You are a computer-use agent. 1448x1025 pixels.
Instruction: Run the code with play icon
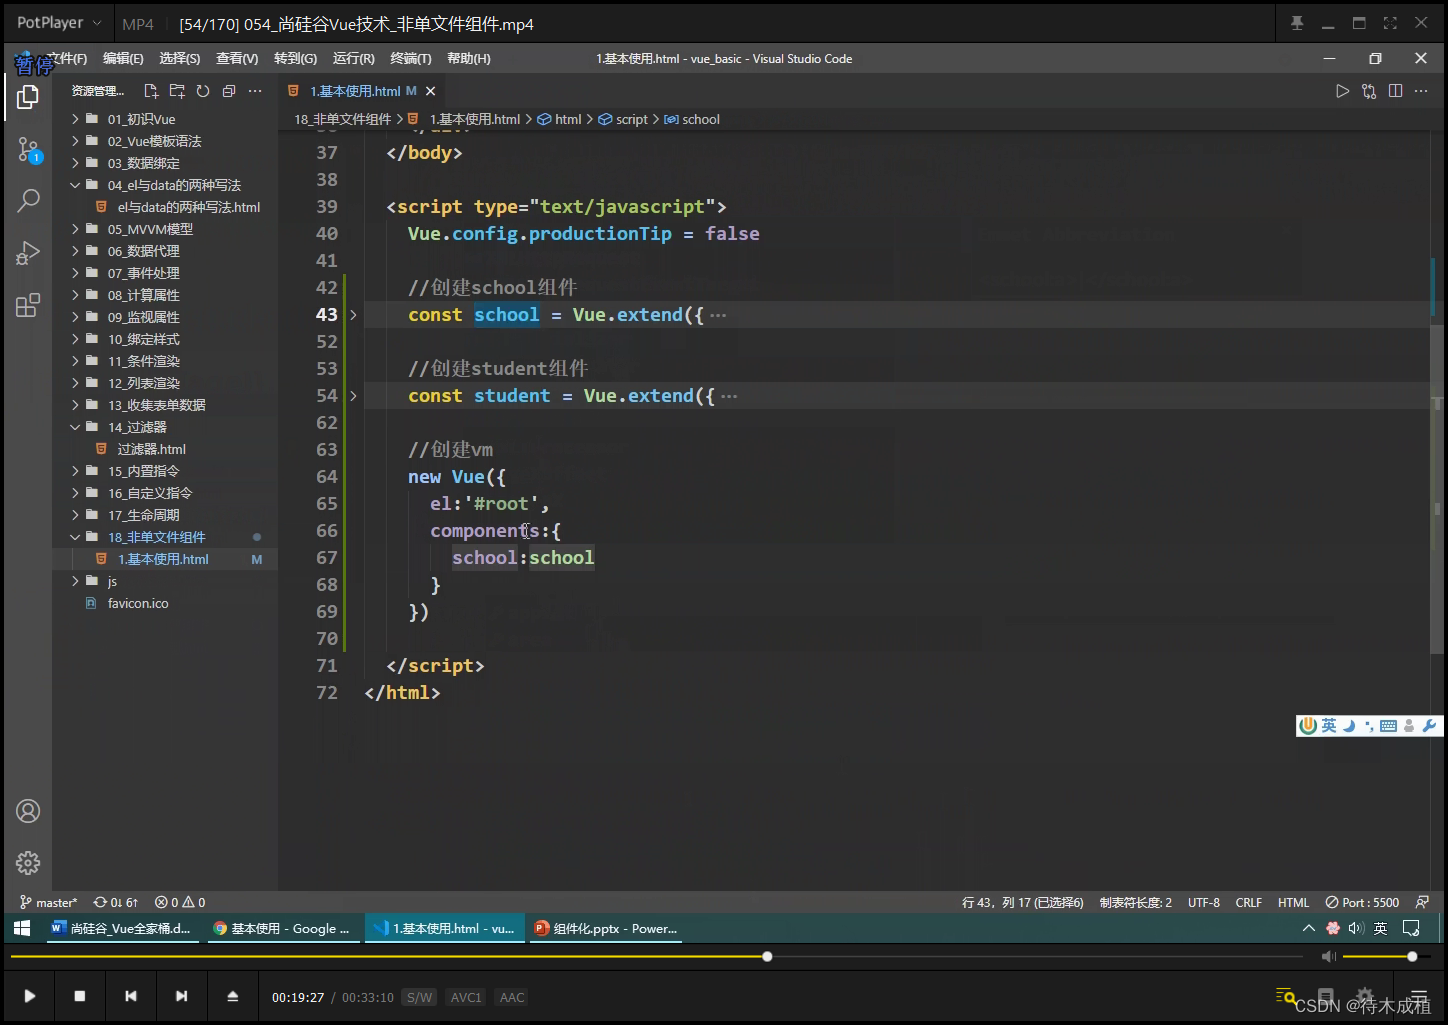[1342, 91]
